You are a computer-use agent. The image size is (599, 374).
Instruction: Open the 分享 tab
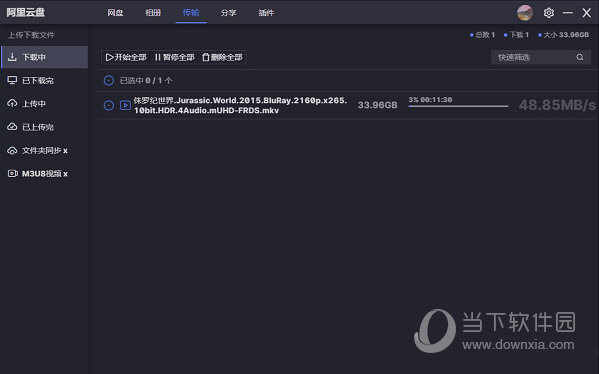click(228, 13)
